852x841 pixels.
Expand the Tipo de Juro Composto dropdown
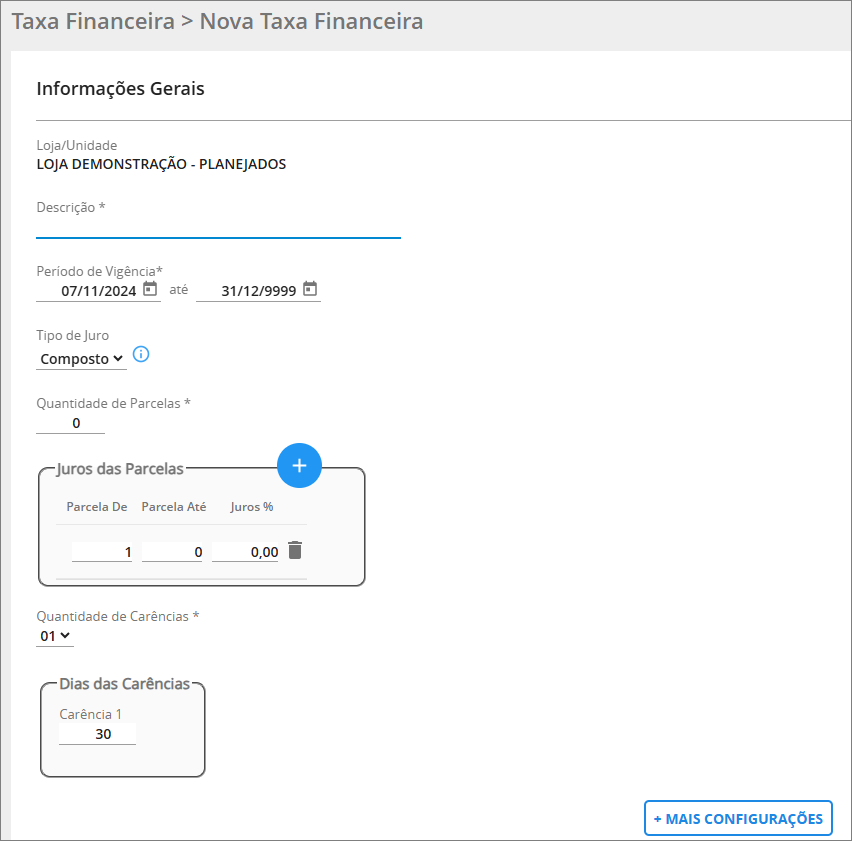(82, 359)
